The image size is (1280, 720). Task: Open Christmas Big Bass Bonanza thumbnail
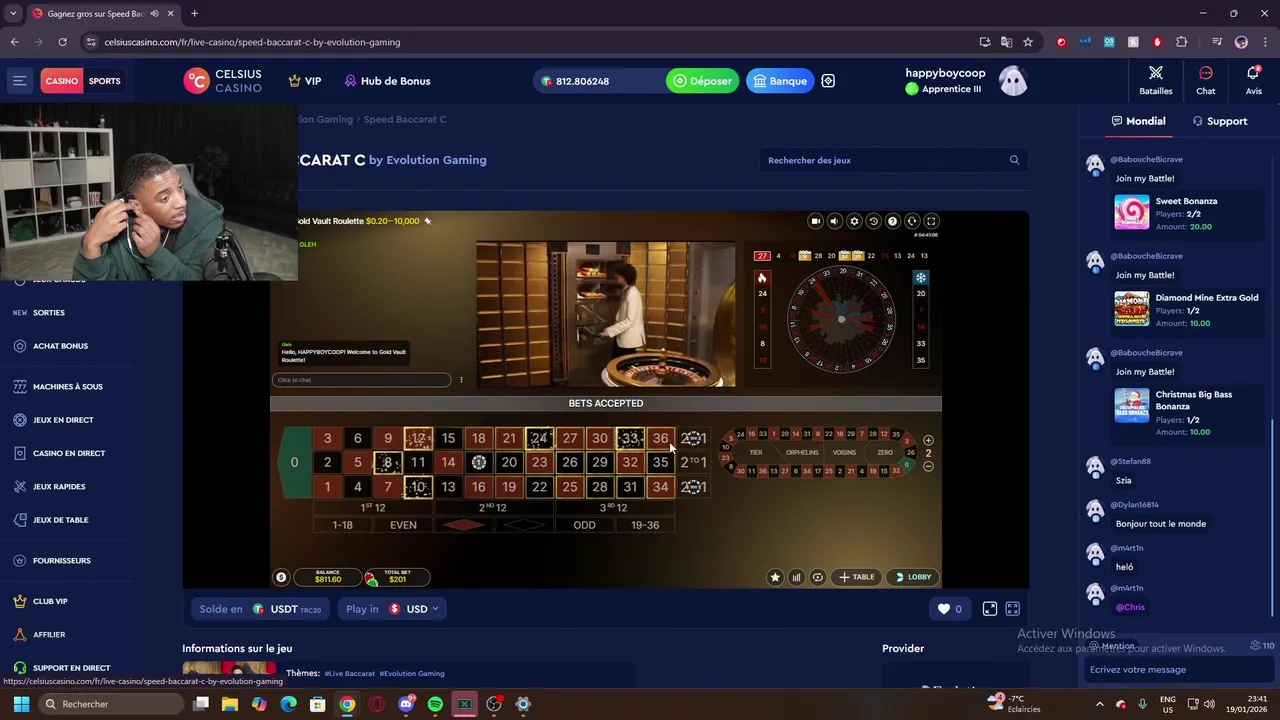(1132, 406)
